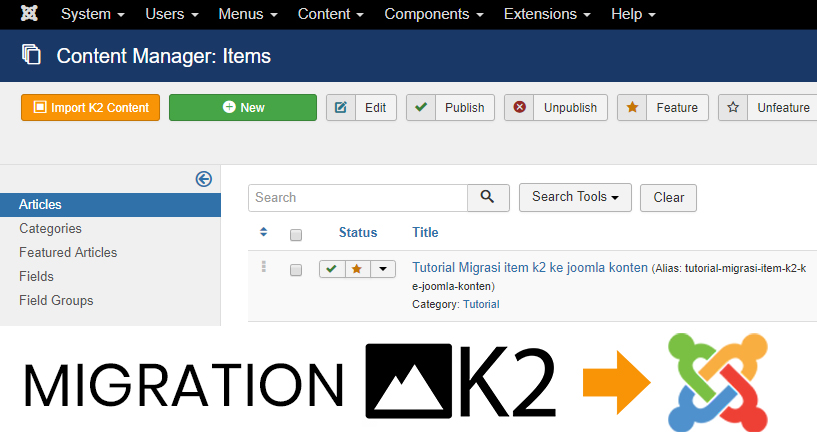The width and height of the screenshot is (817, 437).
Task: Create a new article with New button
Action: [243, 107]
